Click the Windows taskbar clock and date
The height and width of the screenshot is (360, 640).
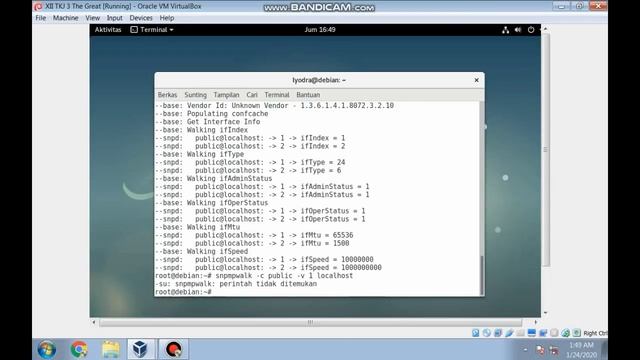tap(581, 350)
